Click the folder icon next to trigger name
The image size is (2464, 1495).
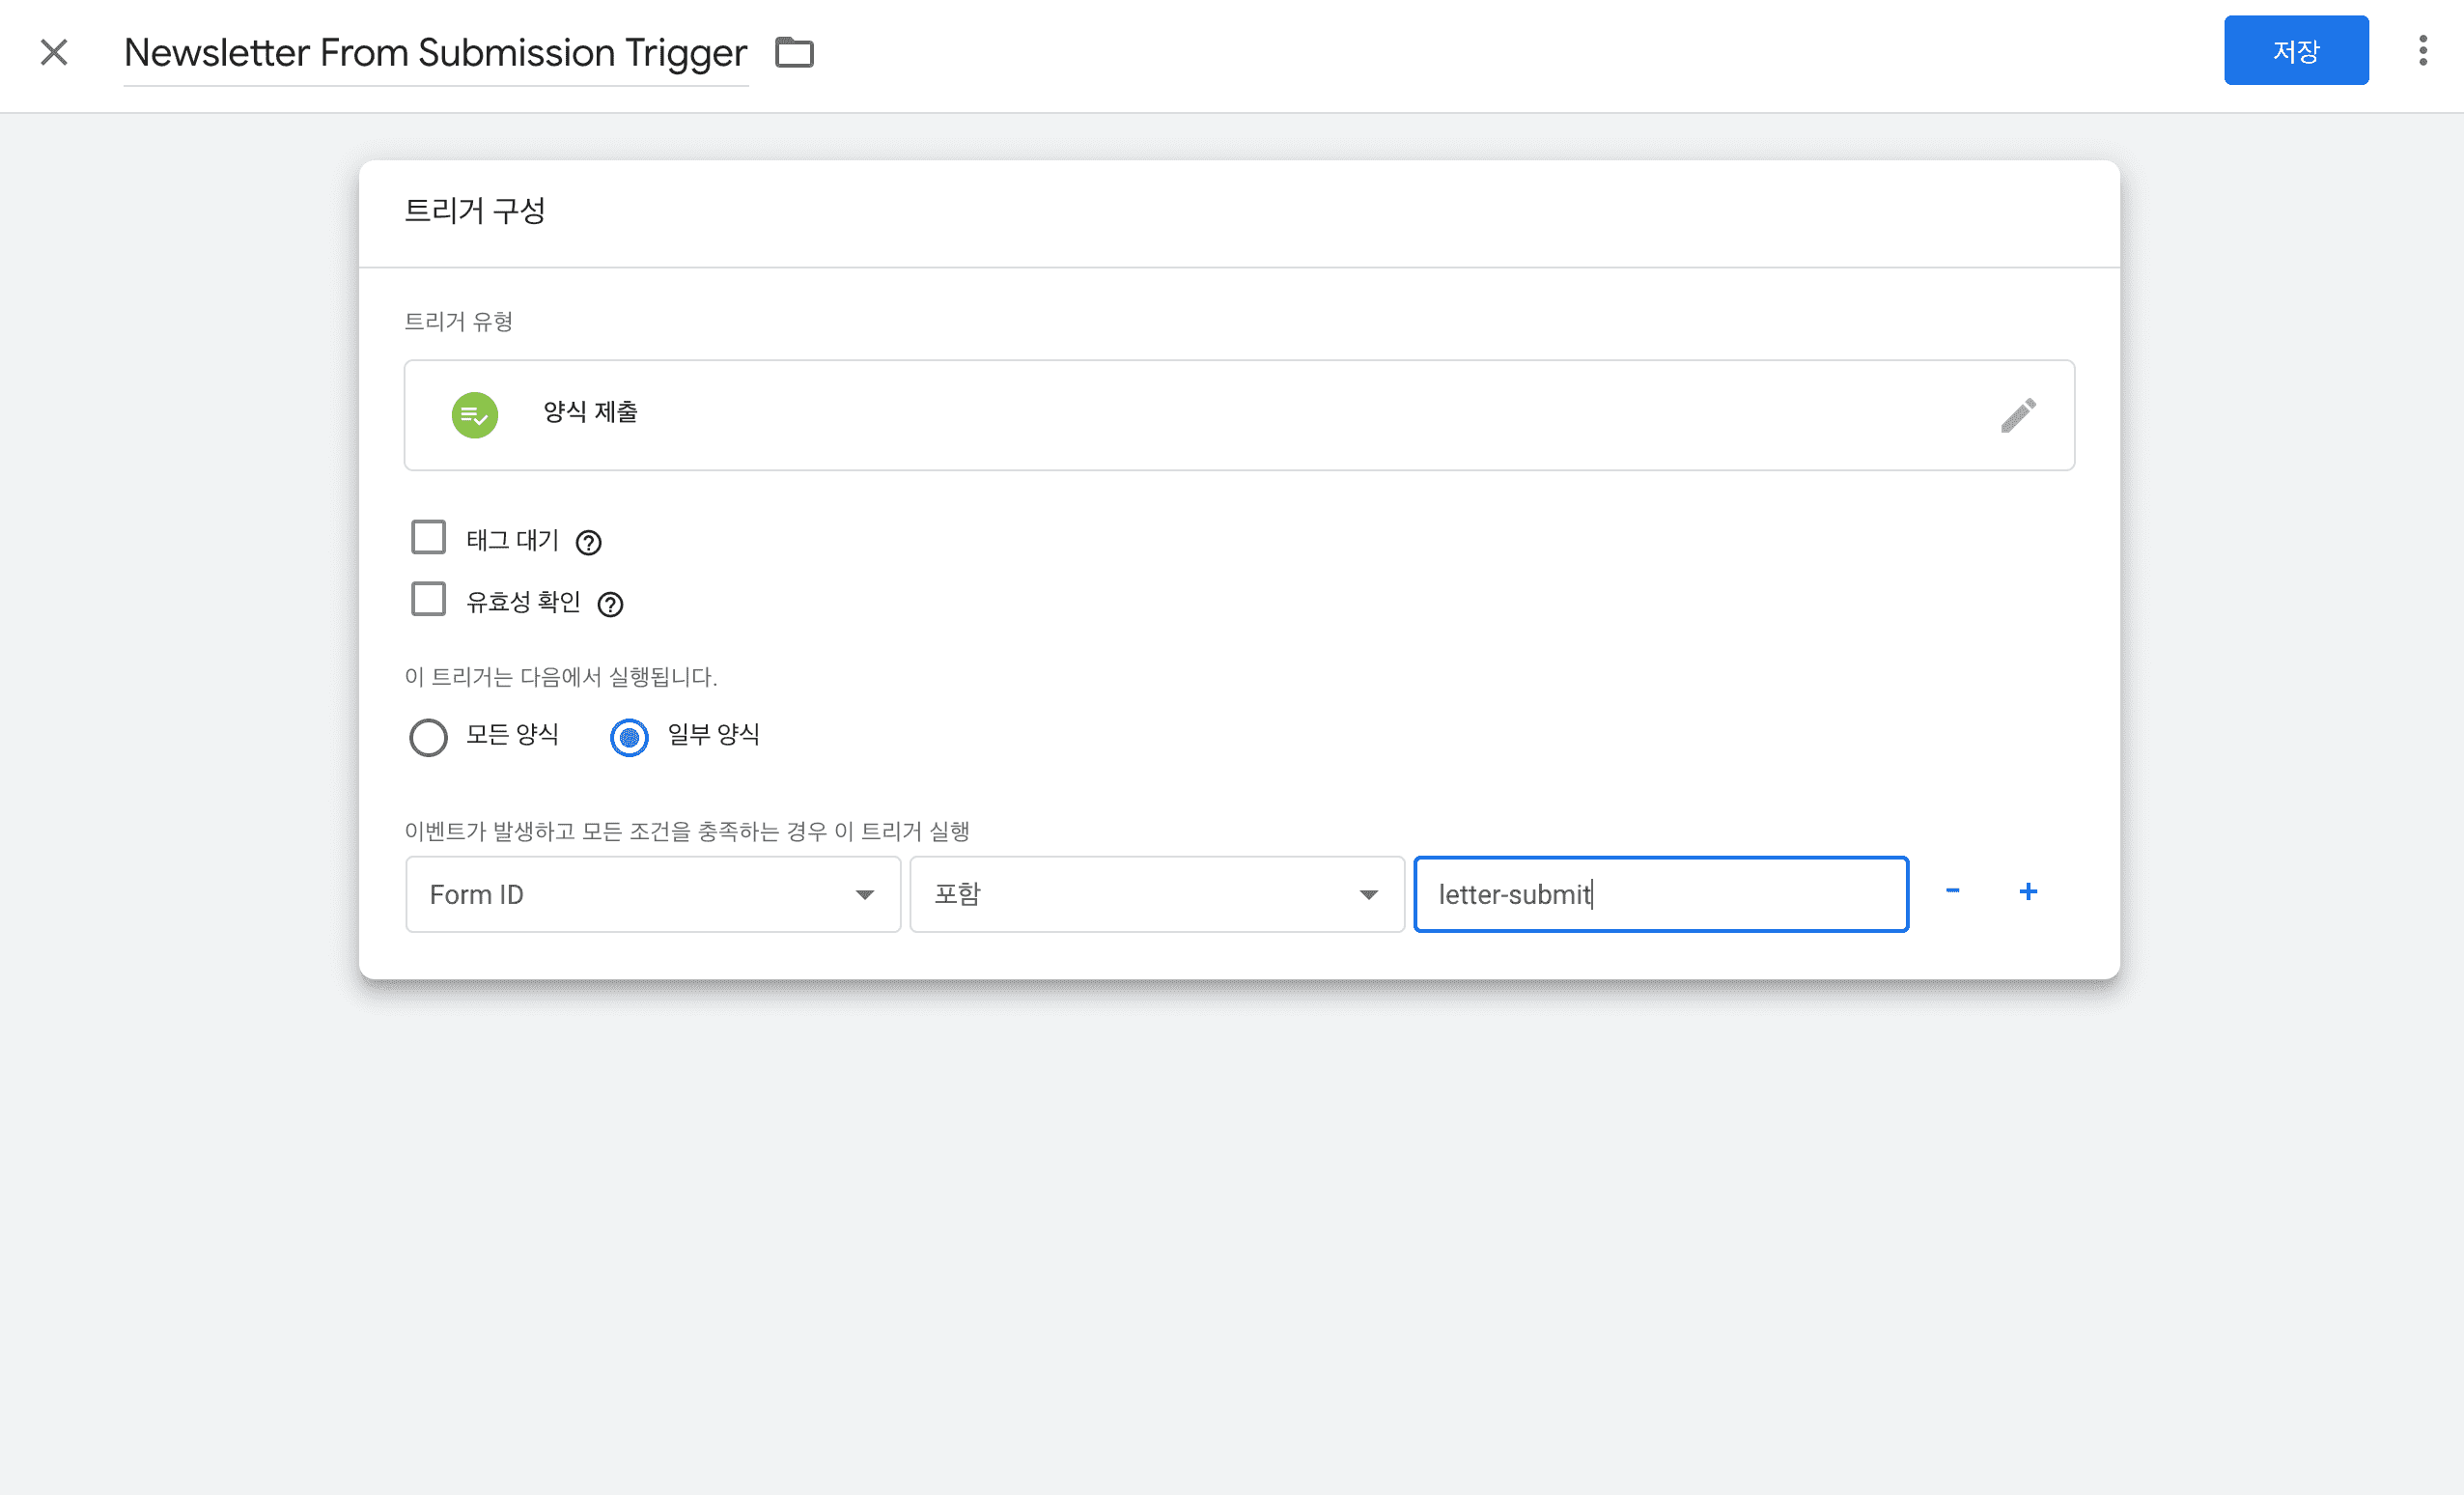click(x=794, y=52)
